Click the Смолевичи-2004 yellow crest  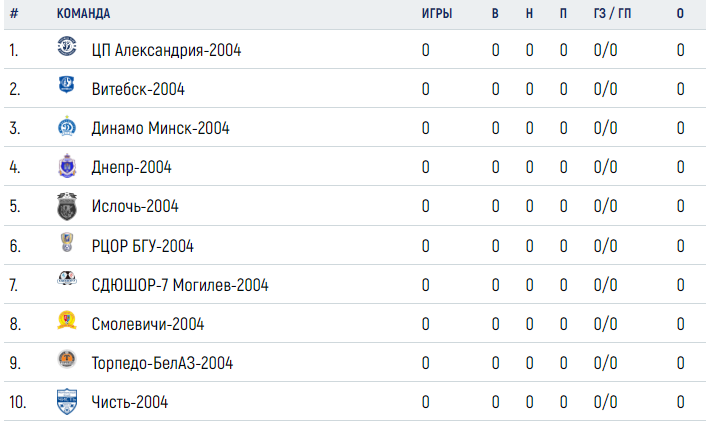point(67,320)
